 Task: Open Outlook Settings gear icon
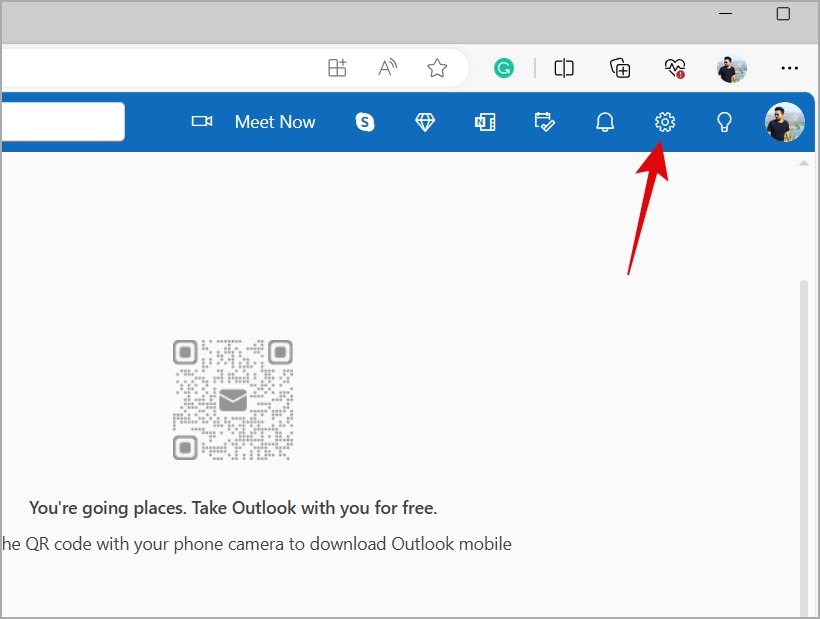665,122
